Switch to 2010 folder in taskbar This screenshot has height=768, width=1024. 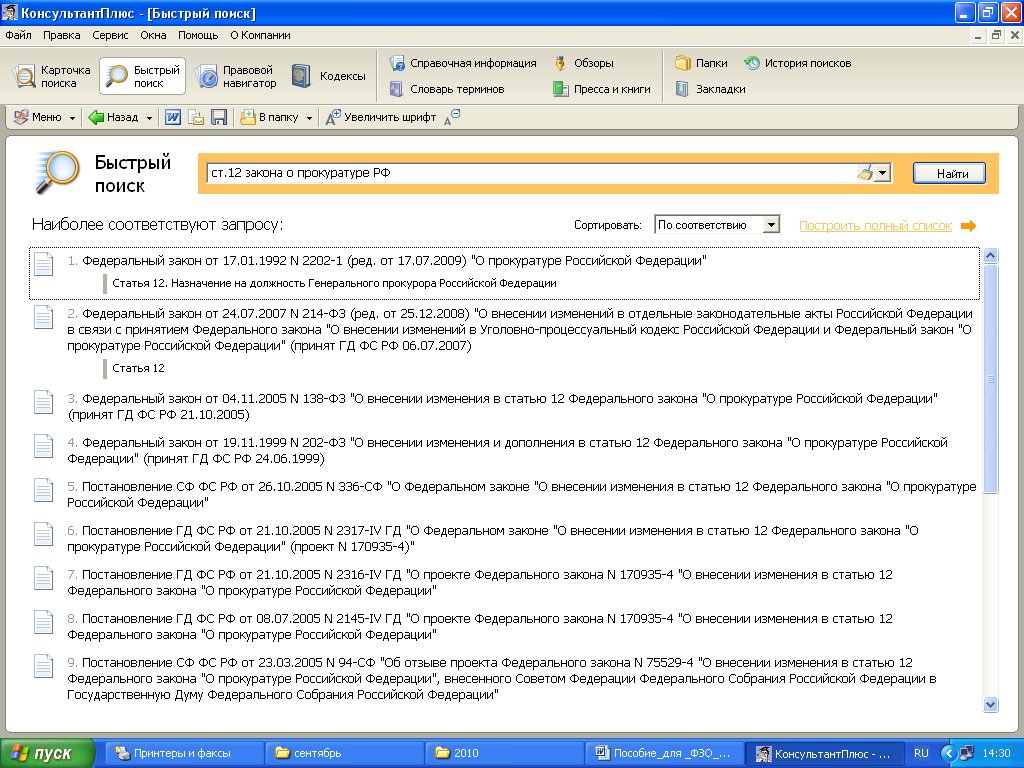click(x=504, y=754)
